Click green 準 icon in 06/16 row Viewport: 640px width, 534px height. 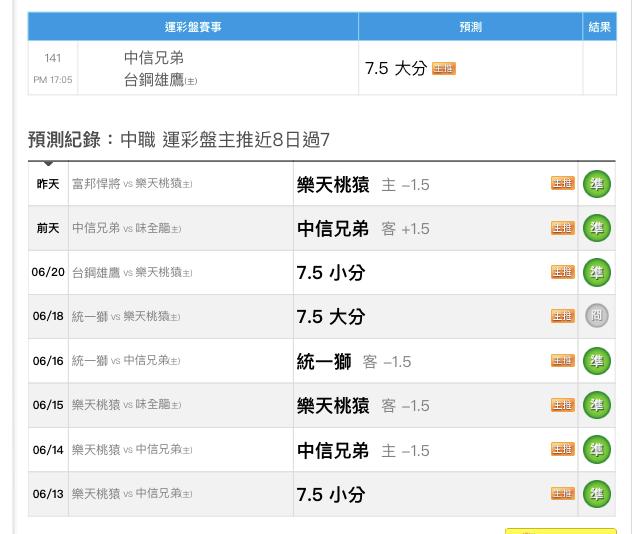click(596, 361)
